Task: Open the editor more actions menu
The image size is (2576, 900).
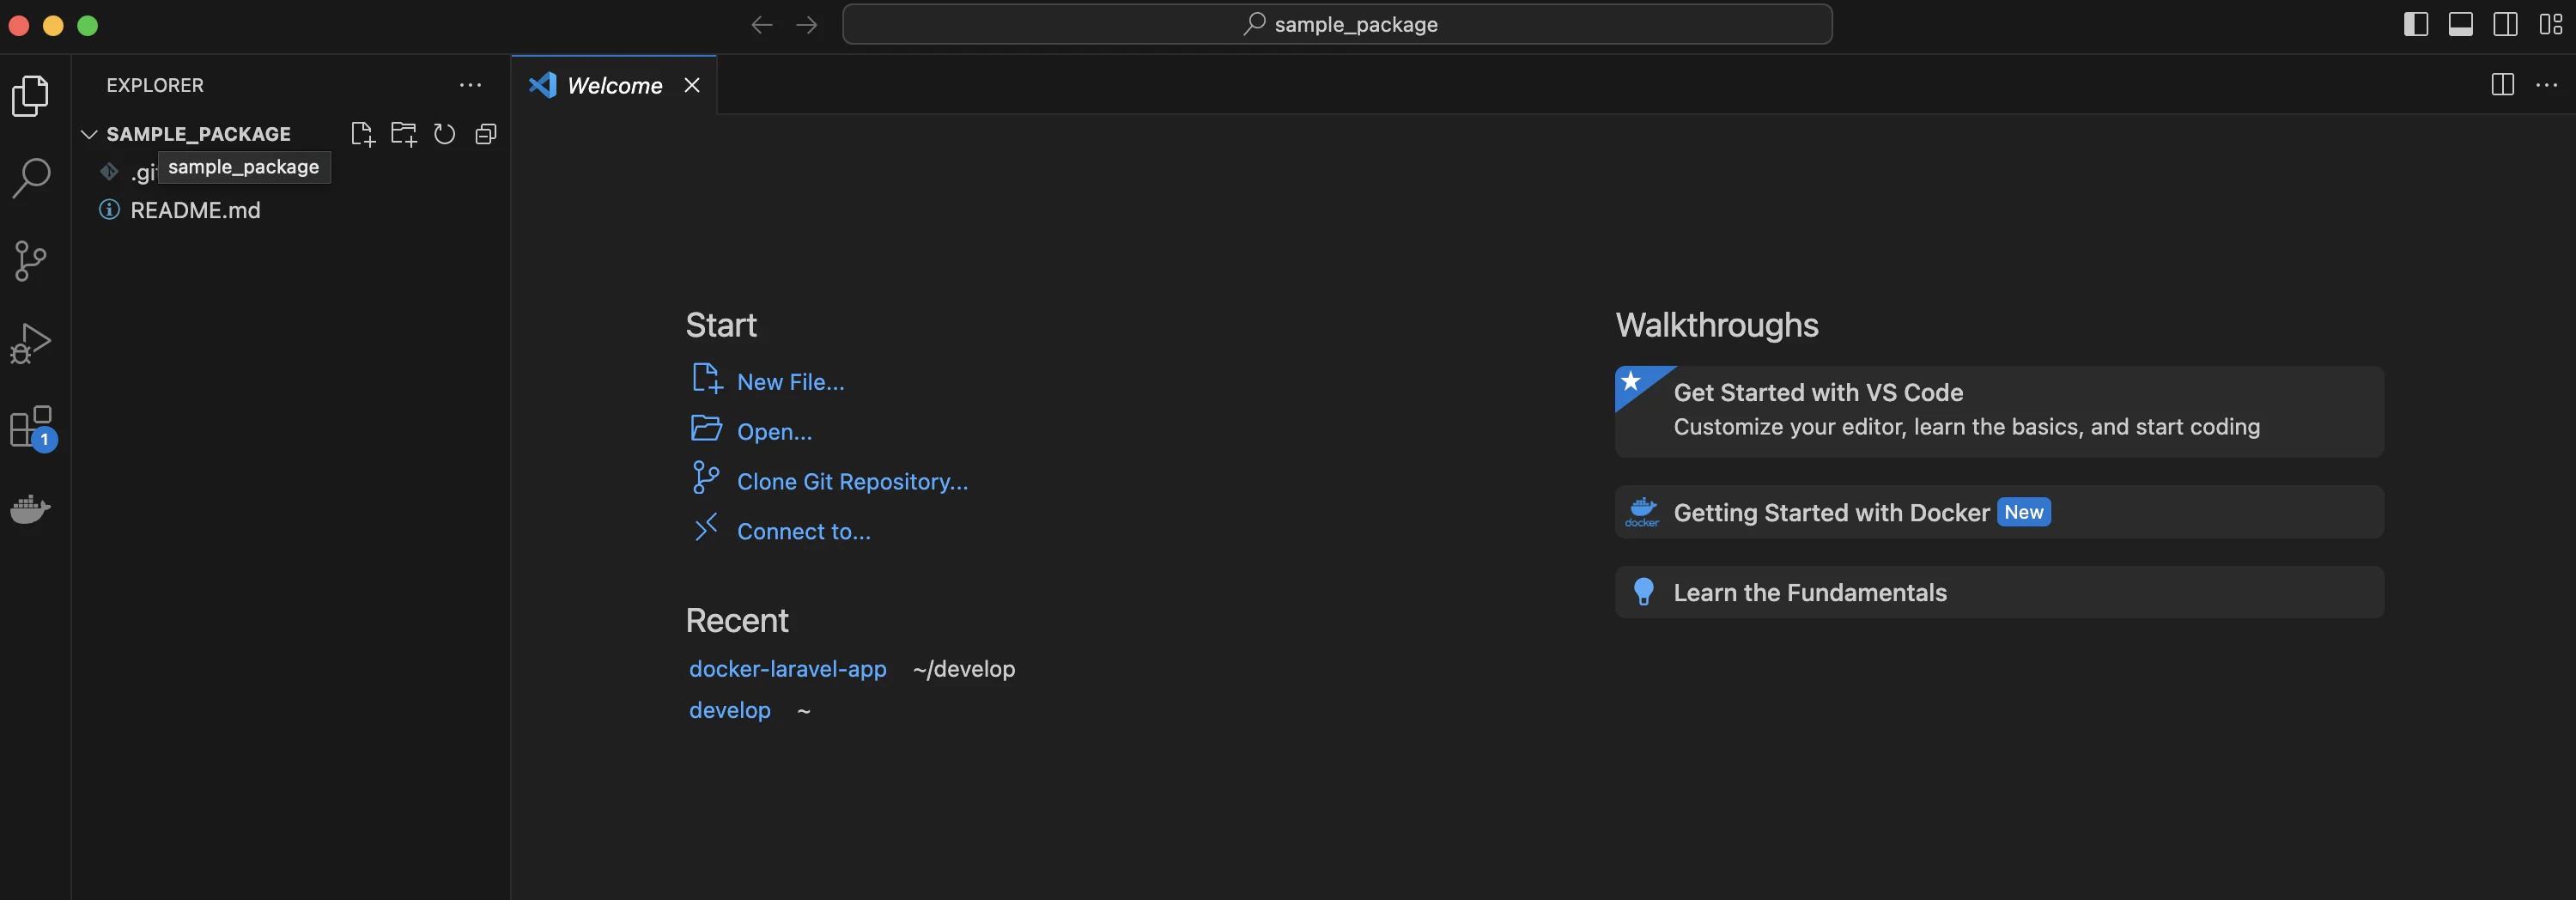Action: tap(2547, 85)
